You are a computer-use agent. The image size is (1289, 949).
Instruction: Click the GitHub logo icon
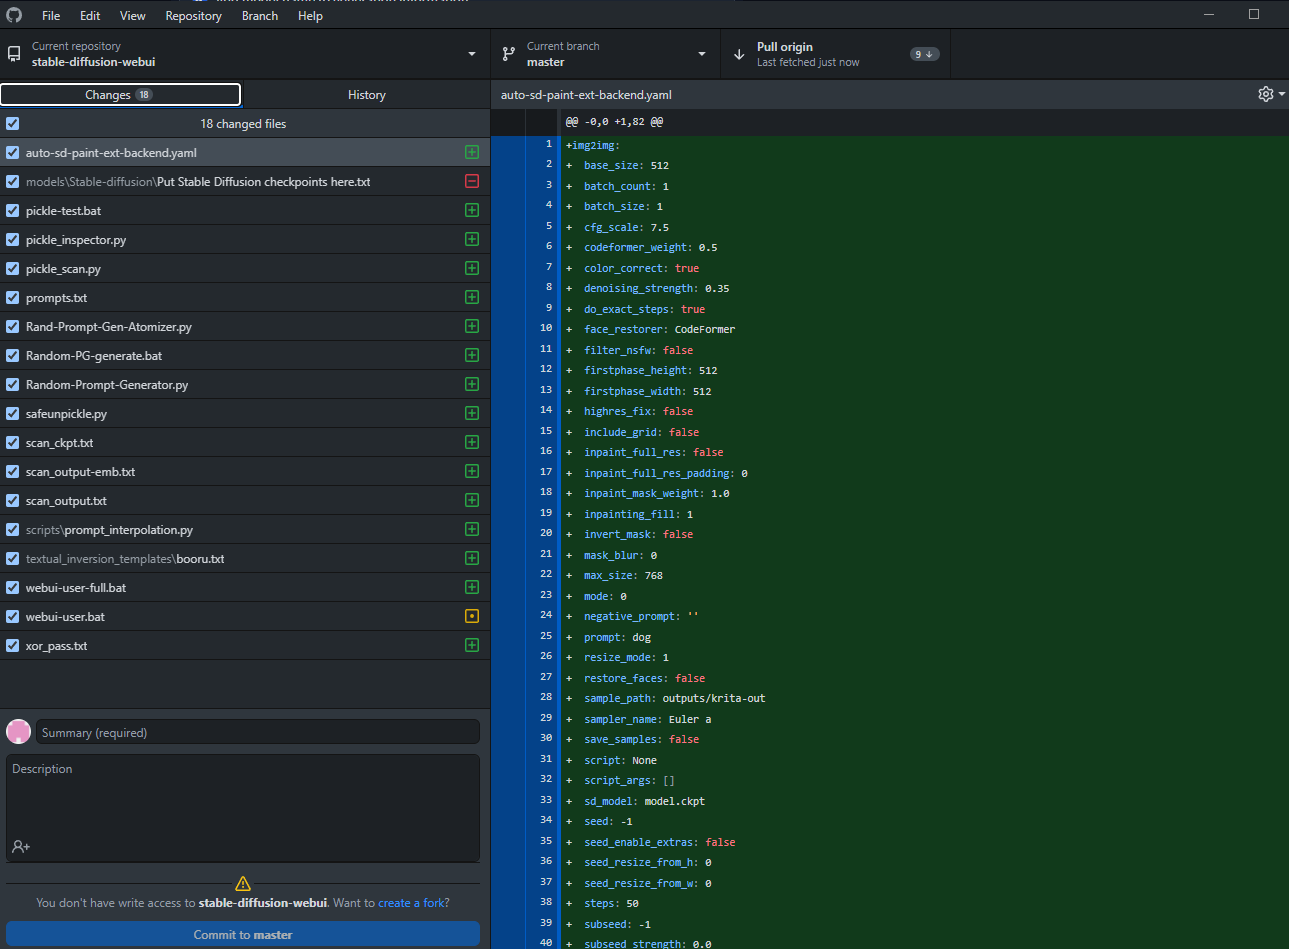[14, 15]
